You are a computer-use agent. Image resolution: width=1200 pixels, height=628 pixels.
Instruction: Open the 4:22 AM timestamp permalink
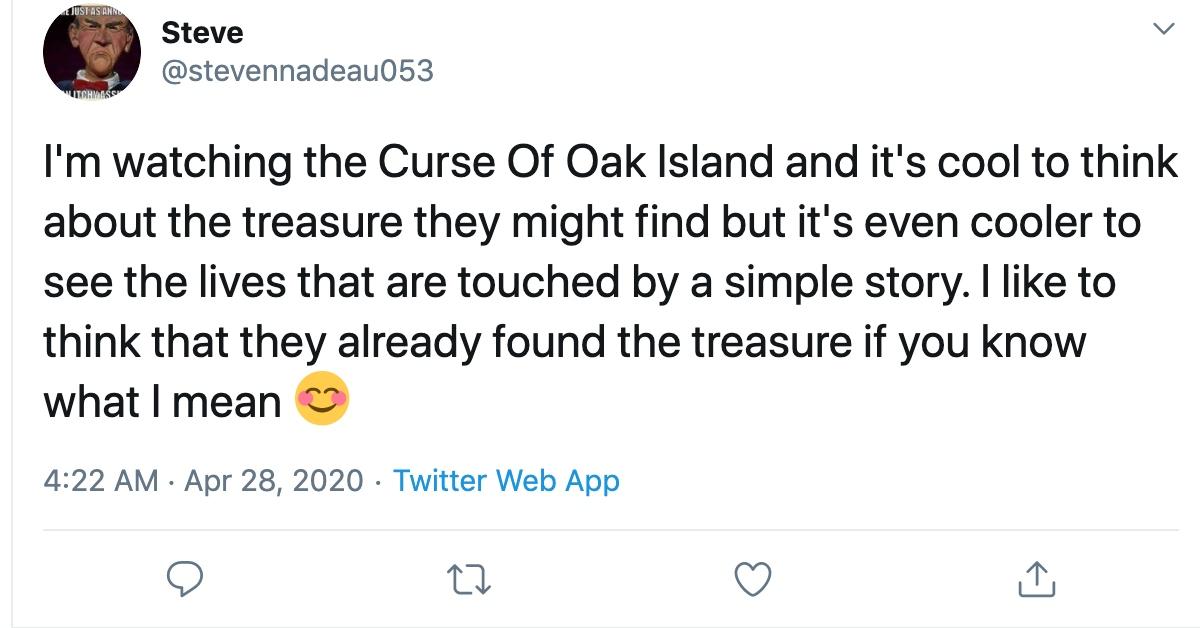(x=101, y=481)
